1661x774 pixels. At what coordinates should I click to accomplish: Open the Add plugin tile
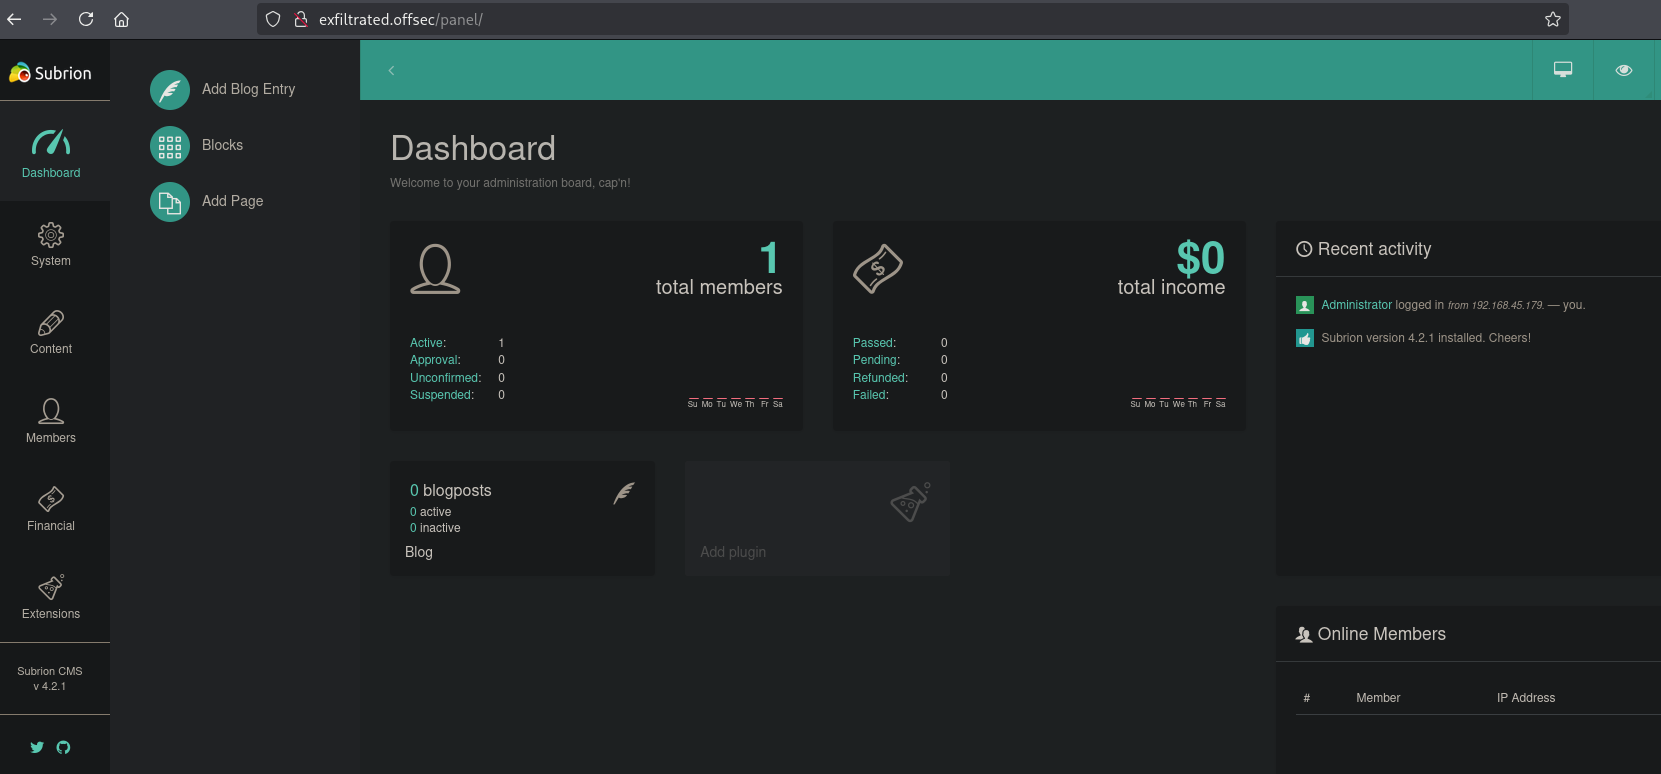pyautogui.click(x=817, y=518)
